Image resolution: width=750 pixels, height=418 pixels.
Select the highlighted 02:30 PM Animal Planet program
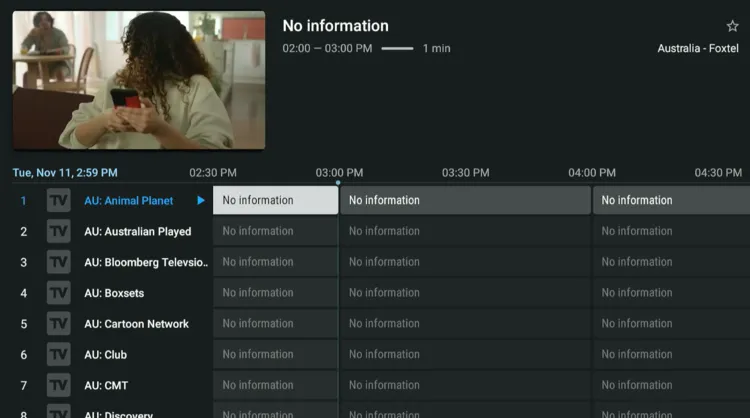(x=276, y=200)
